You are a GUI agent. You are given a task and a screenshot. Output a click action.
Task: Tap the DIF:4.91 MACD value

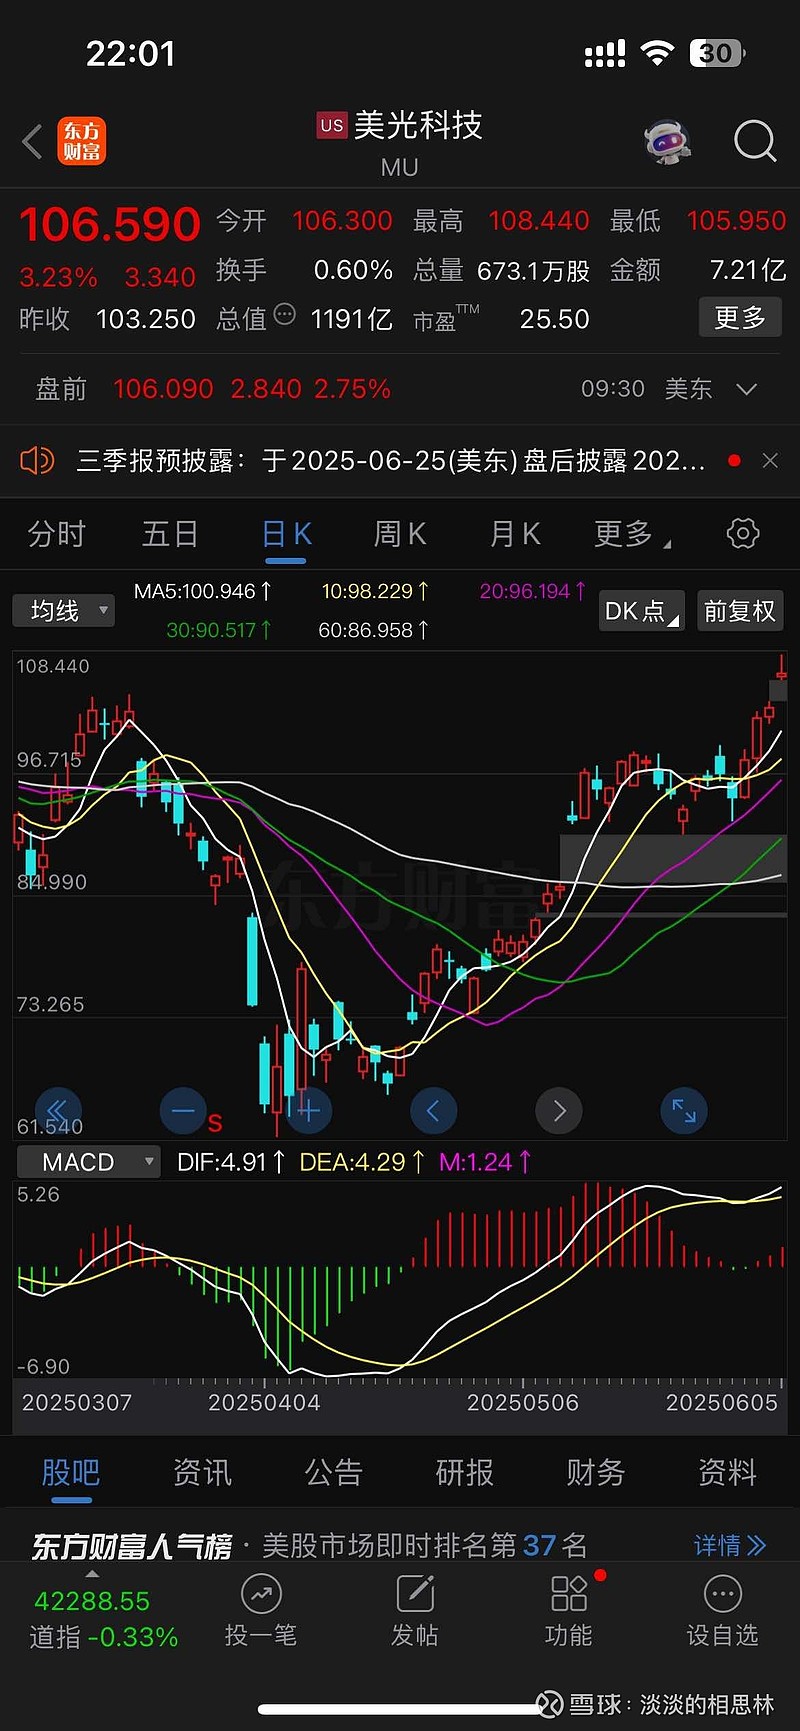click(230, 1162)
